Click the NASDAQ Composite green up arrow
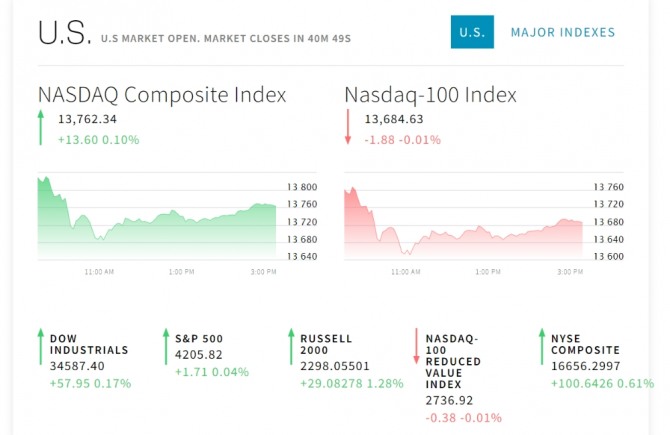This screenshot has width=670, height=435. pyautogui.click(x=41, y=129)
